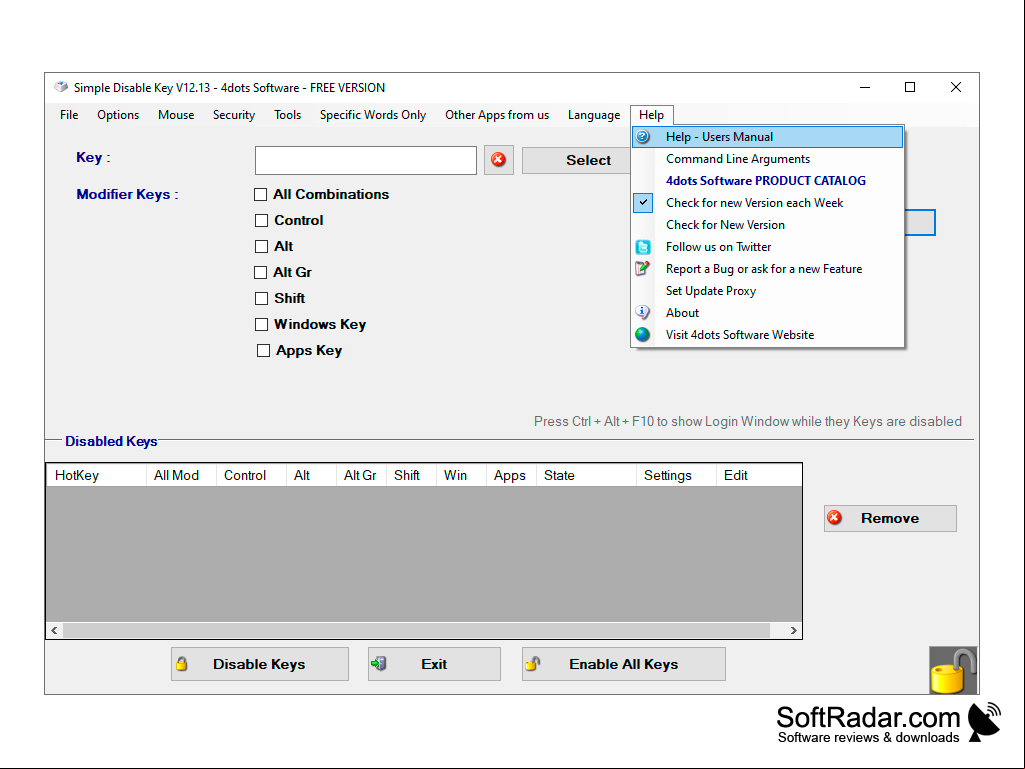This screenshot has height=769, width=1025.
Task: Enable the All Combinations checkbox
Action: point(261,194)
